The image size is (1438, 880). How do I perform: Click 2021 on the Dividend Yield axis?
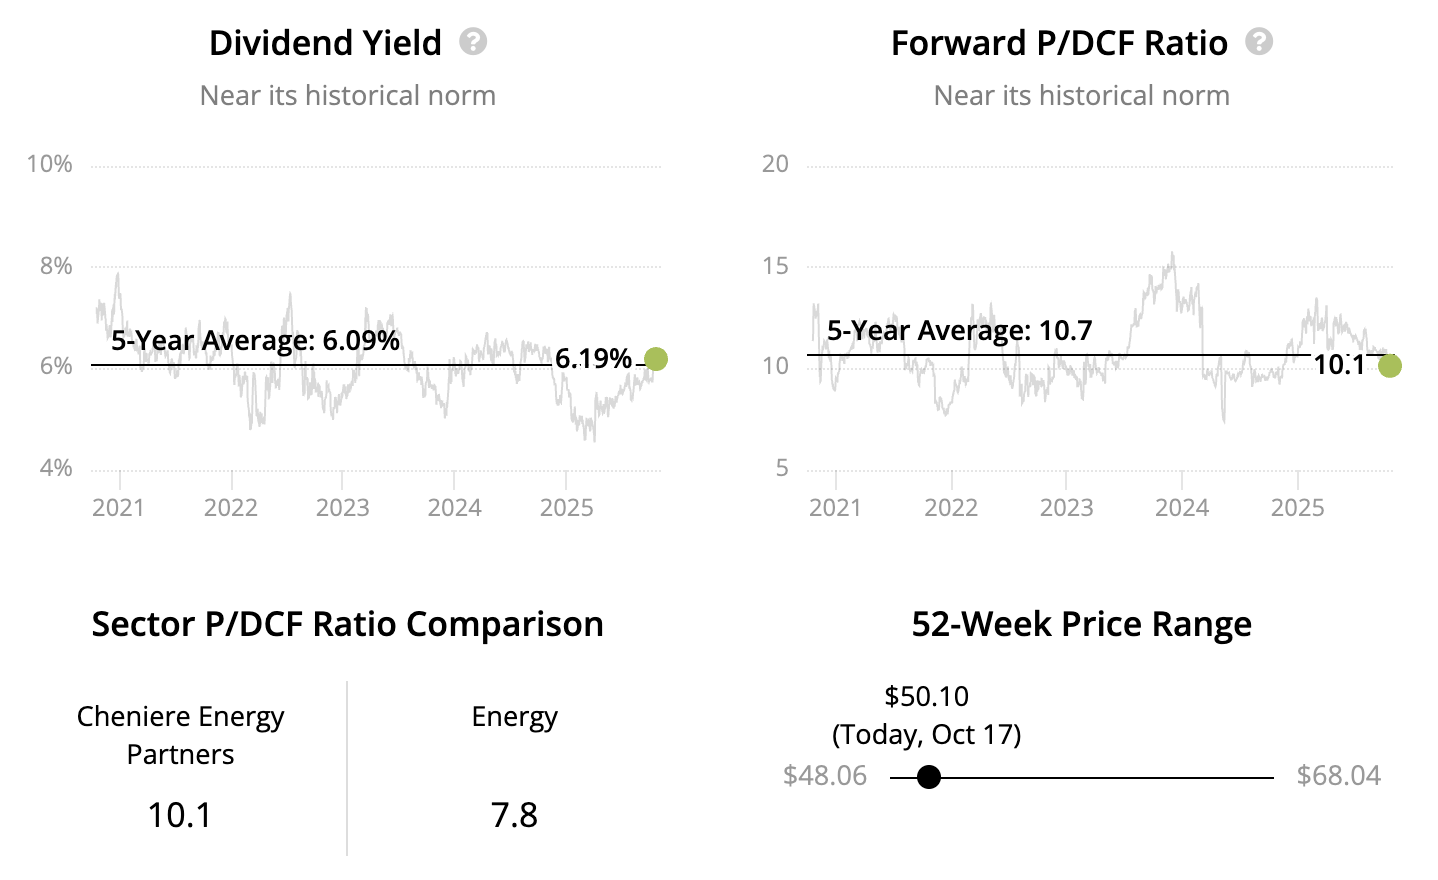(118, 508)
